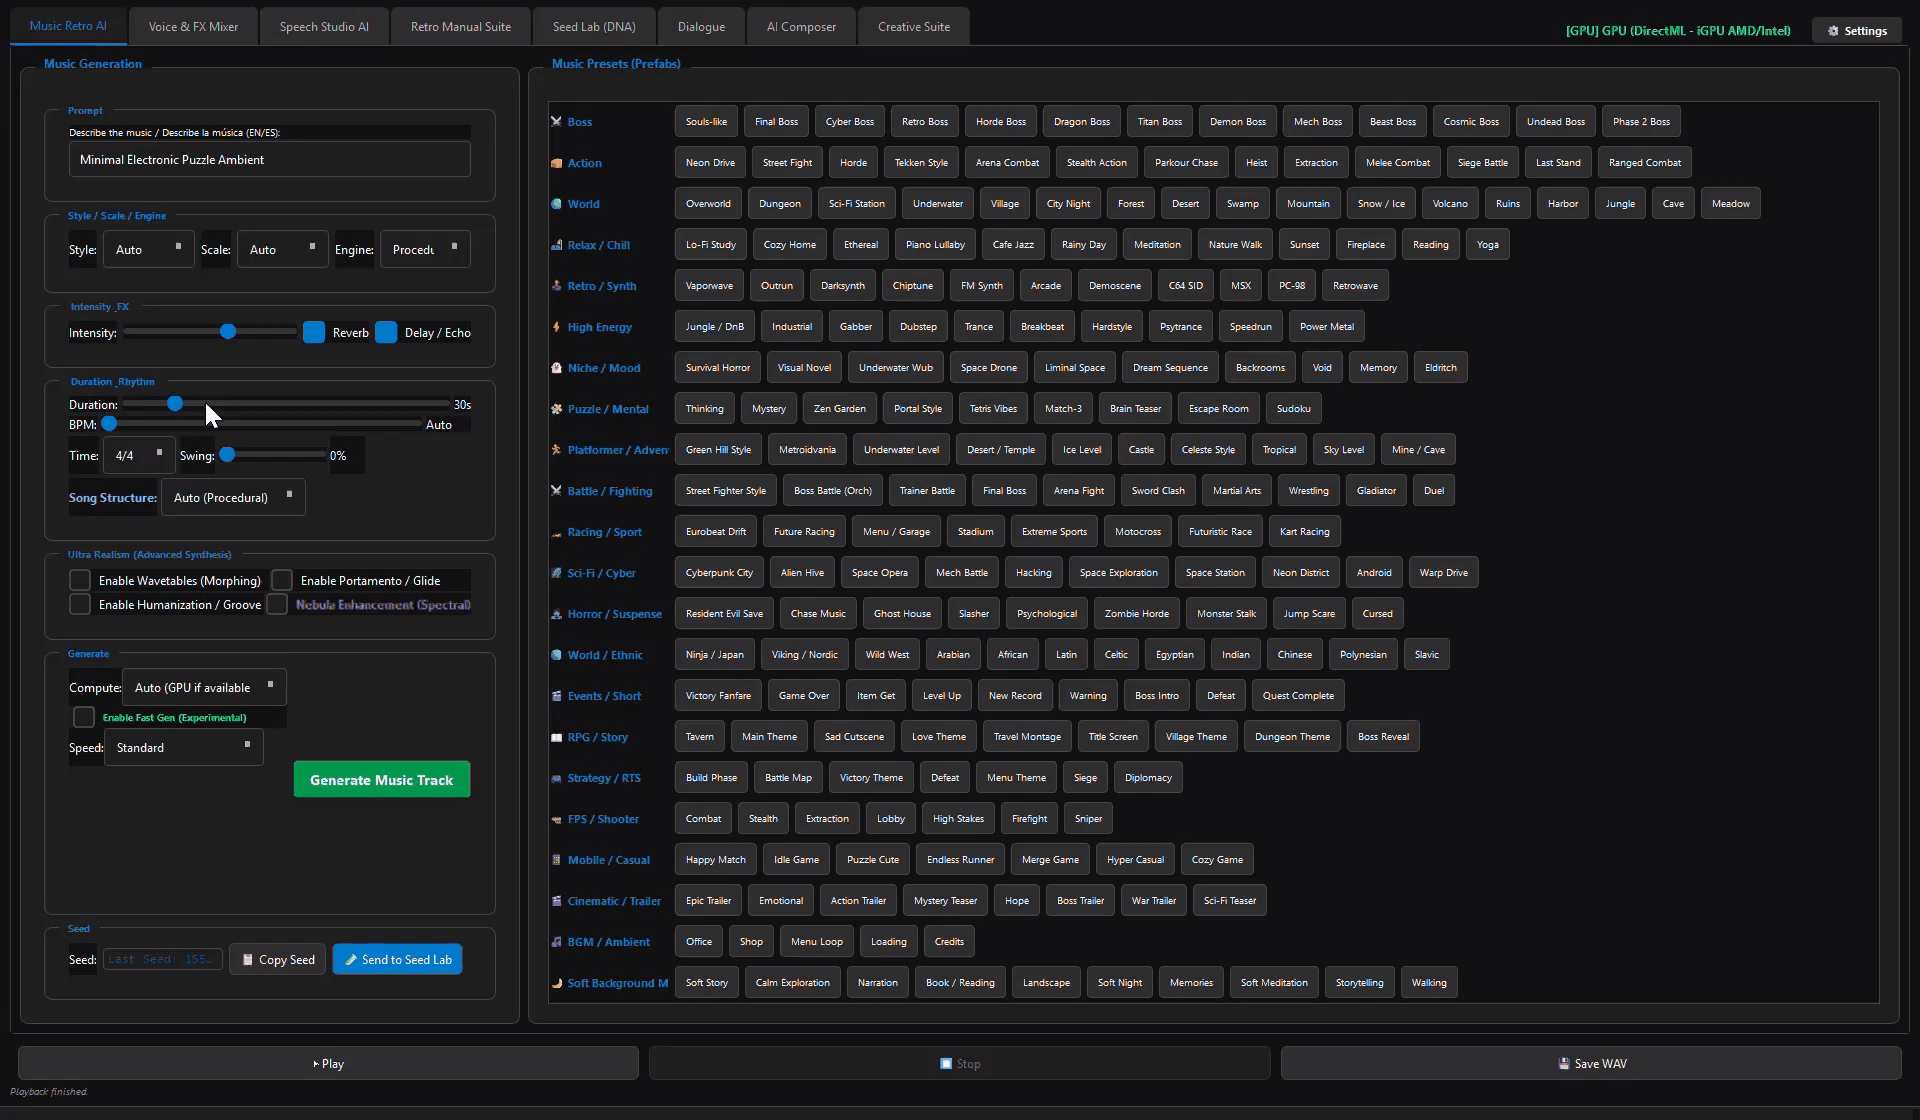Click the Last Seed input field
The width and height of the screenshot is (1920, 1120).
(x=162, y=960)
